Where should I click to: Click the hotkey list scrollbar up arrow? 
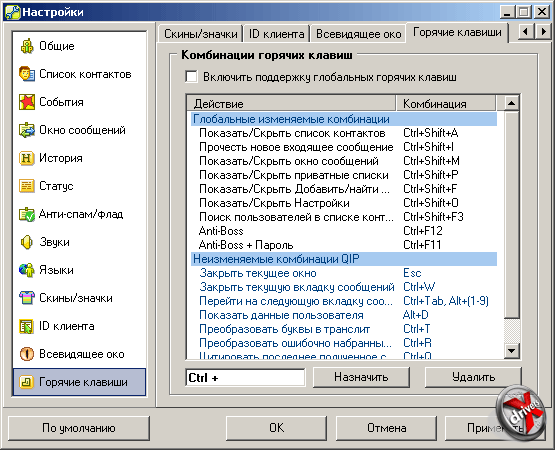coord(511,103)
